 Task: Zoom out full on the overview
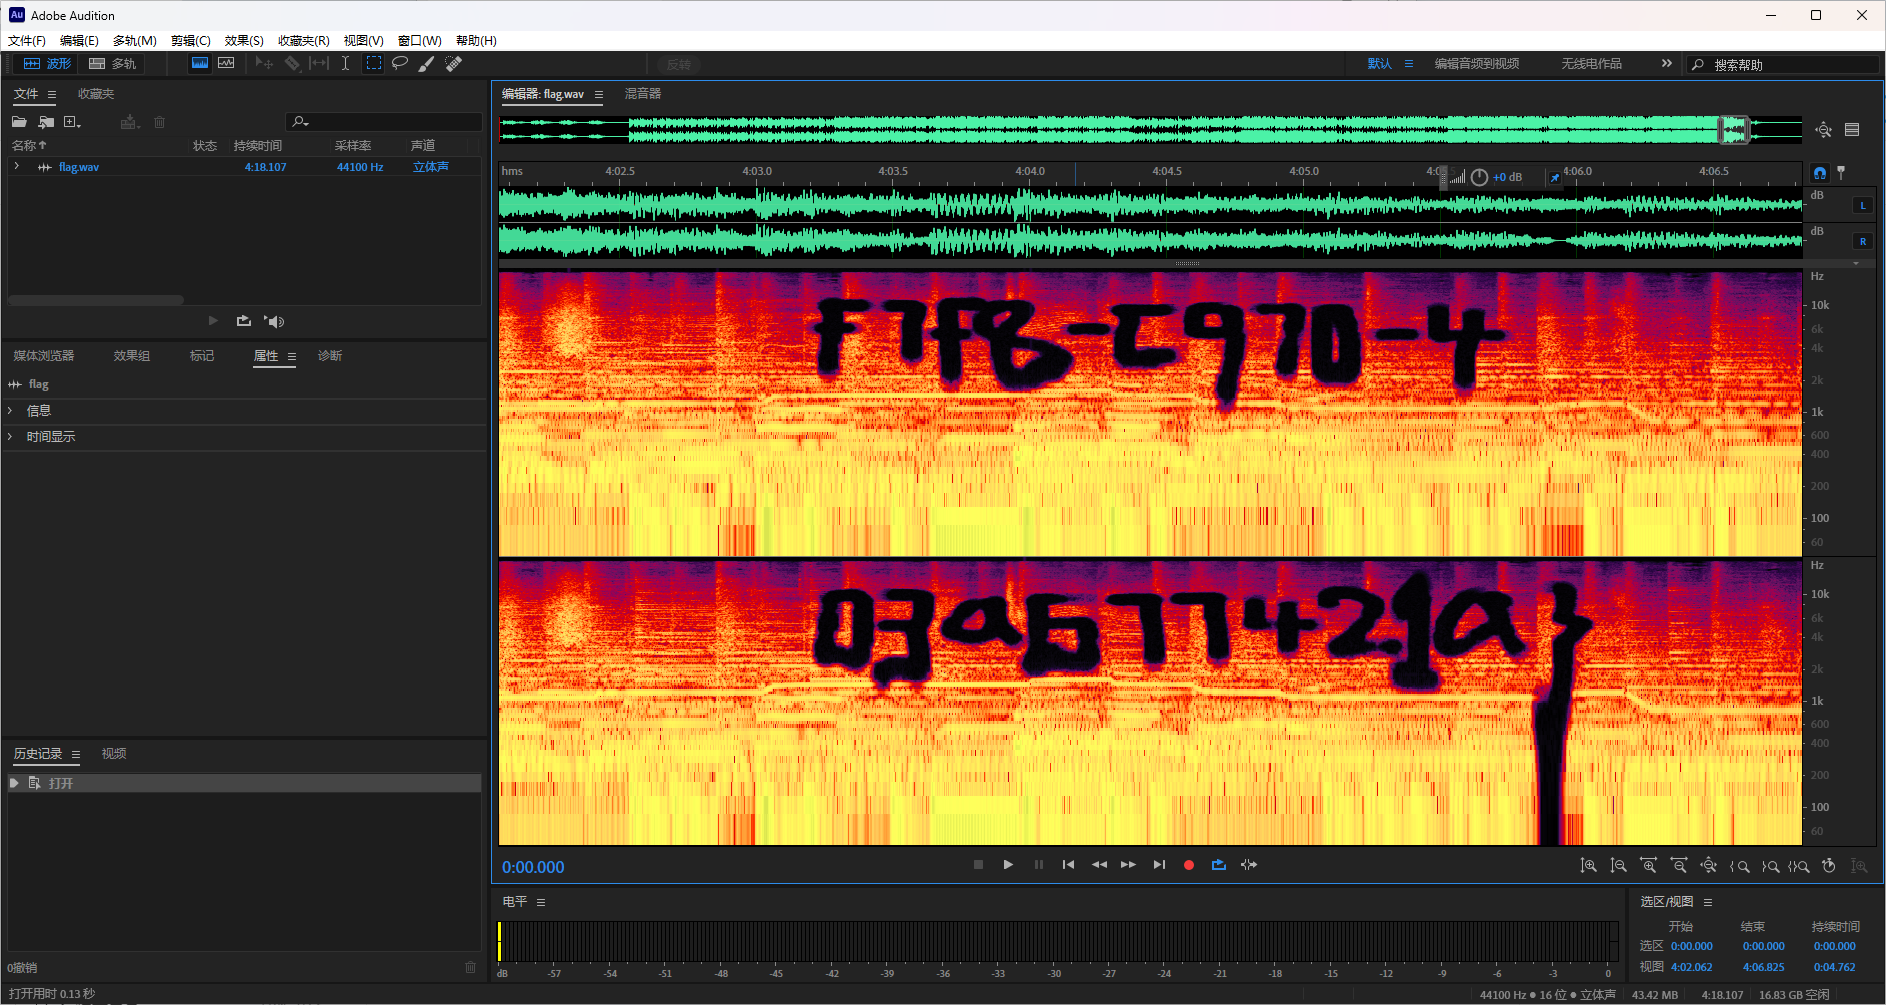(1823, 130)
